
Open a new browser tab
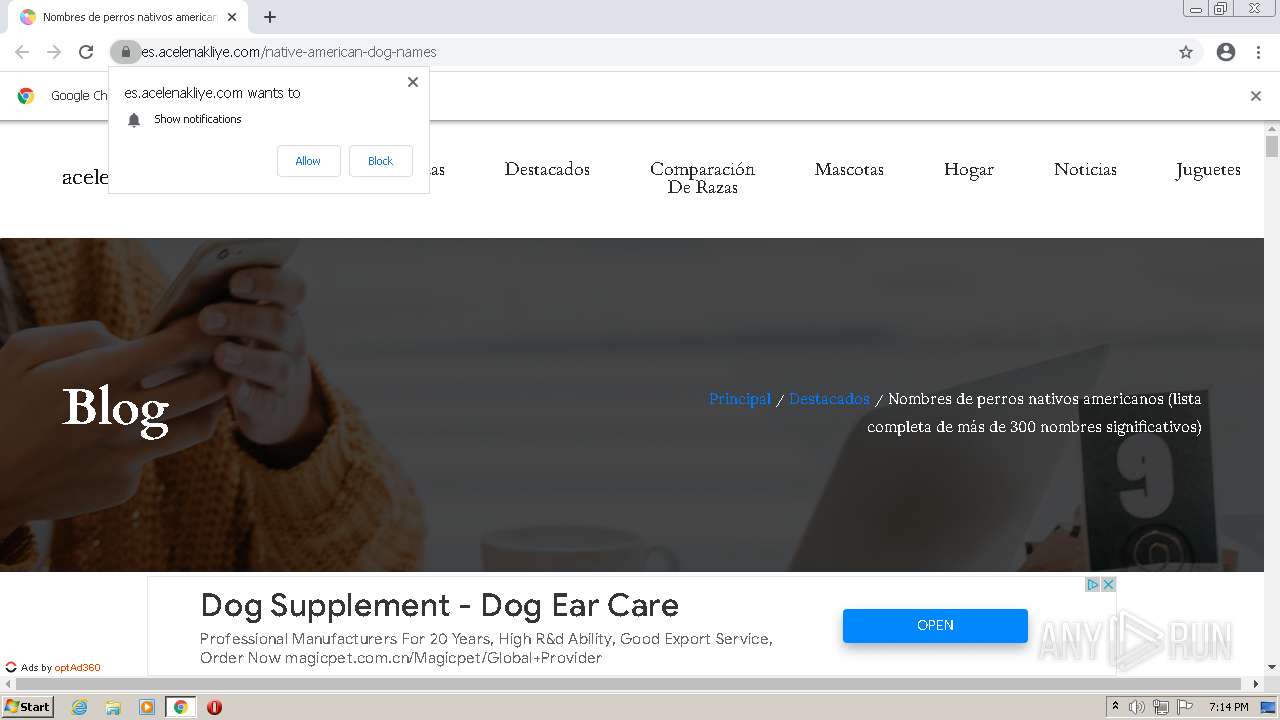(x=270, y=17)
